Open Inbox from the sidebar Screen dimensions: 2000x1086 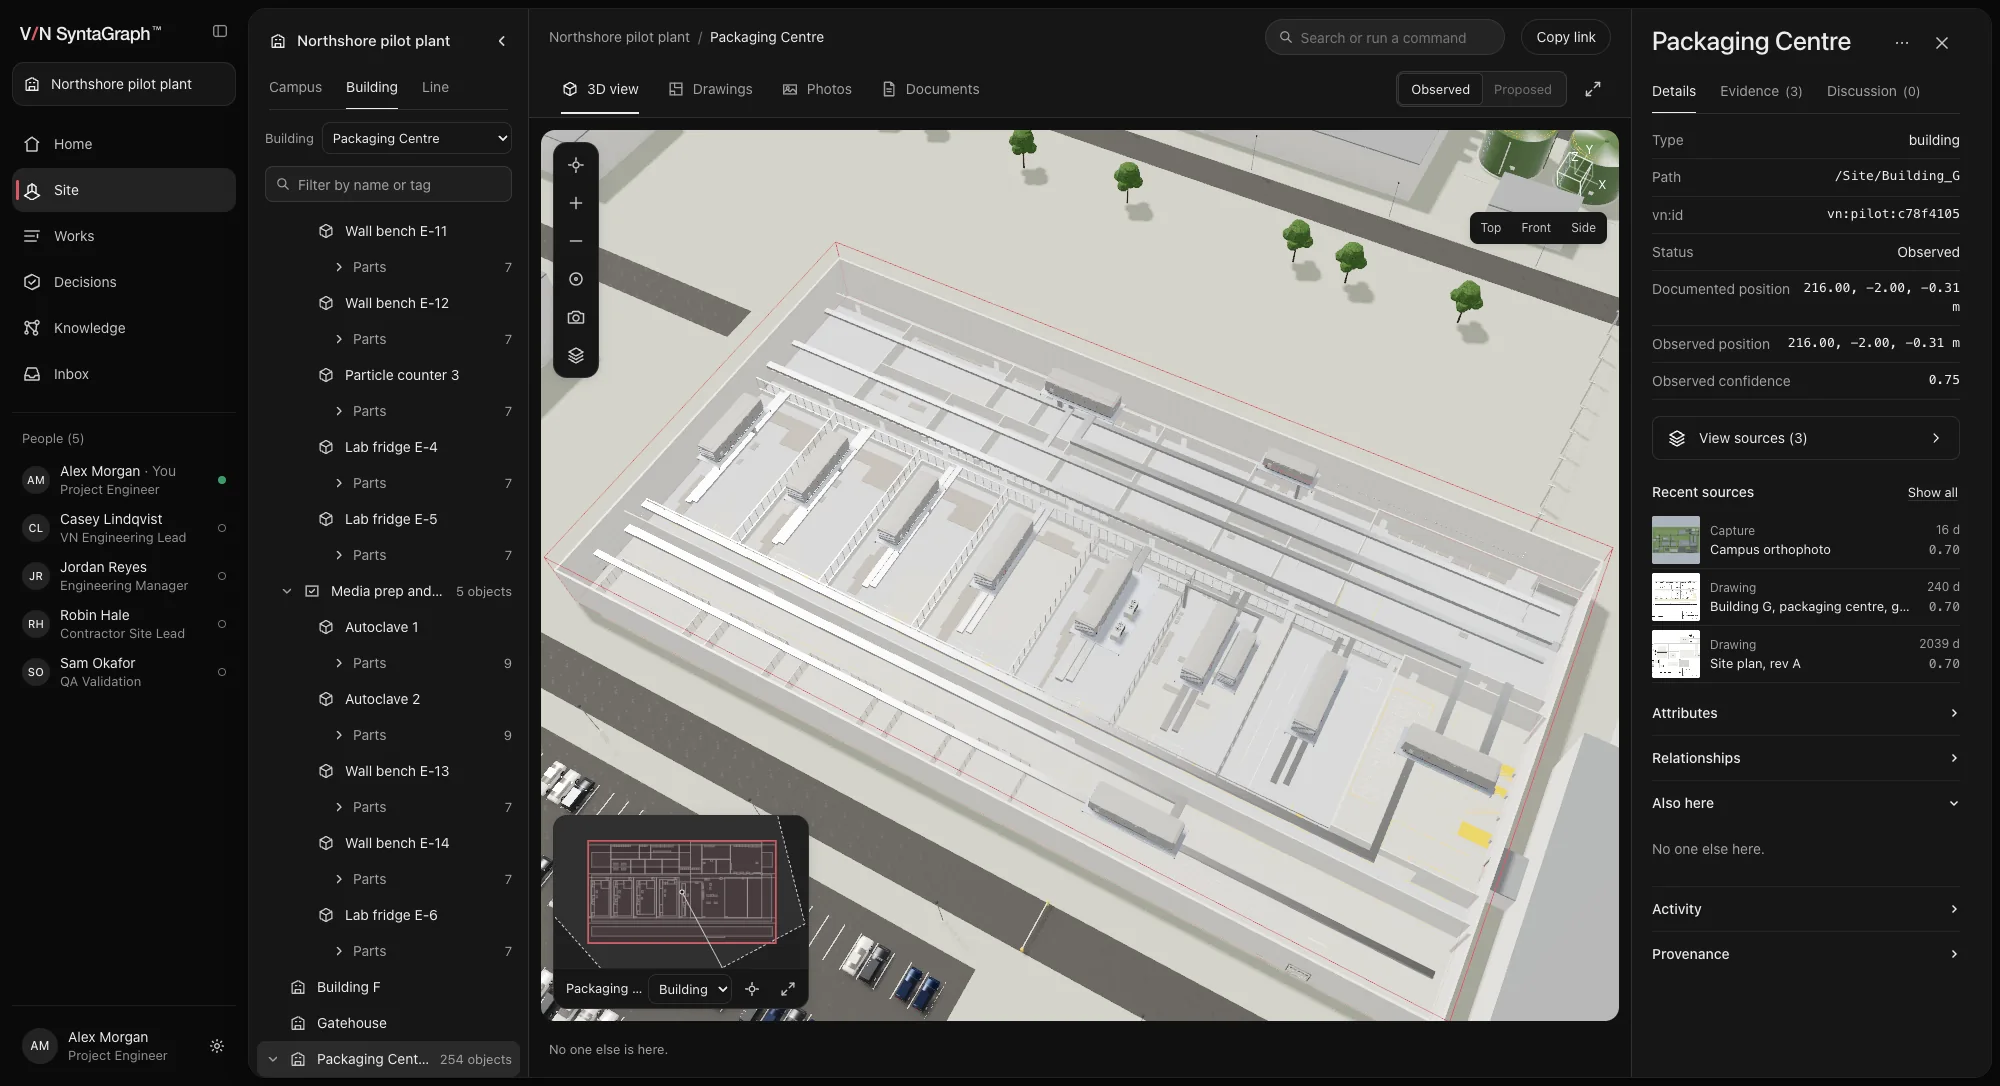point(124,374)
